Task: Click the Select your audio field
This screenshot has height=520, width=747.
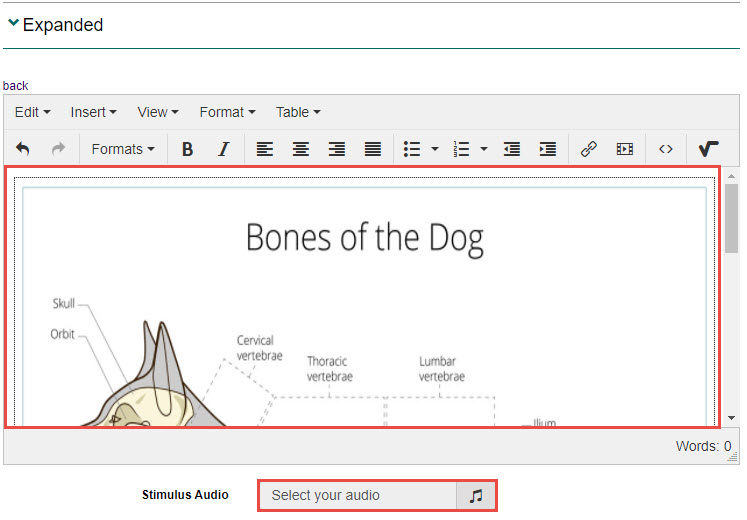Action: [358, 495]
